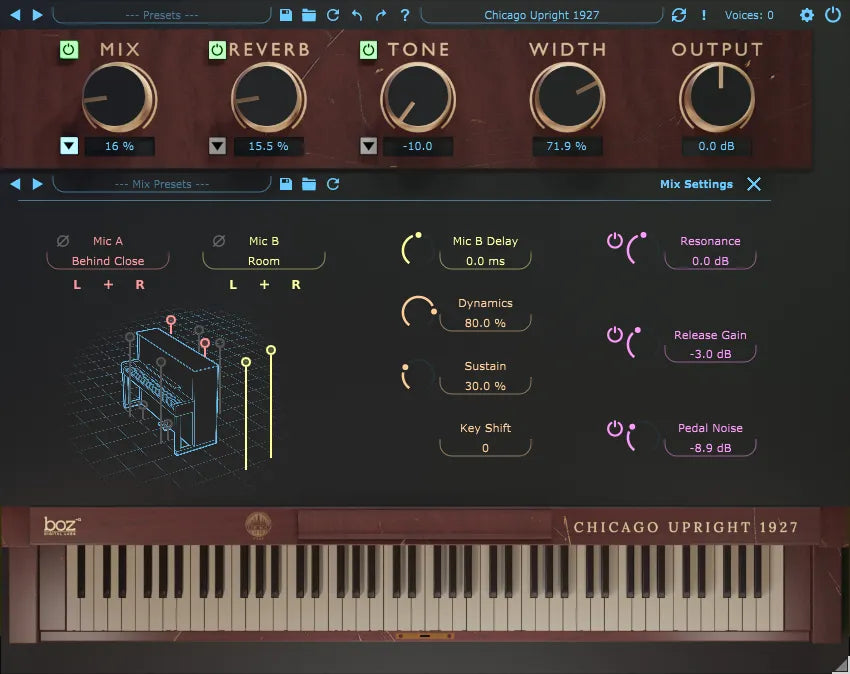Screen dimensions: 850x674
Task: Click the plus button under Mic A
Action: coord(108,284)
